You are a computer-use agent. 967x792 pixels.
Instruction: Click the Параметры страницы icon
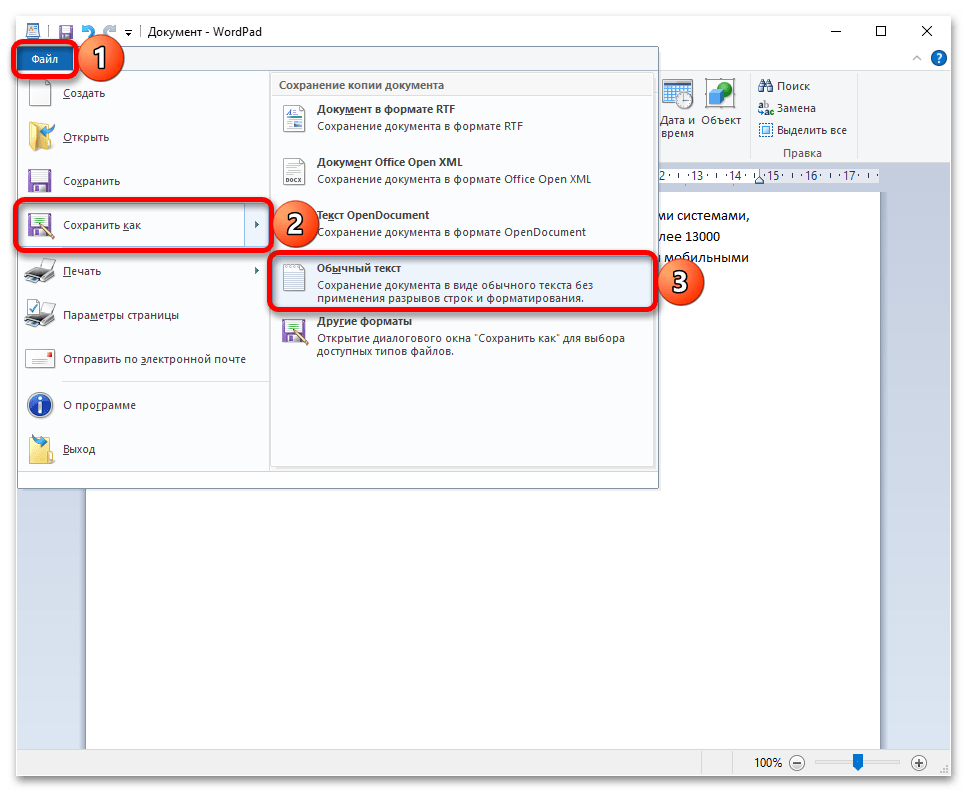click(40, 315)
